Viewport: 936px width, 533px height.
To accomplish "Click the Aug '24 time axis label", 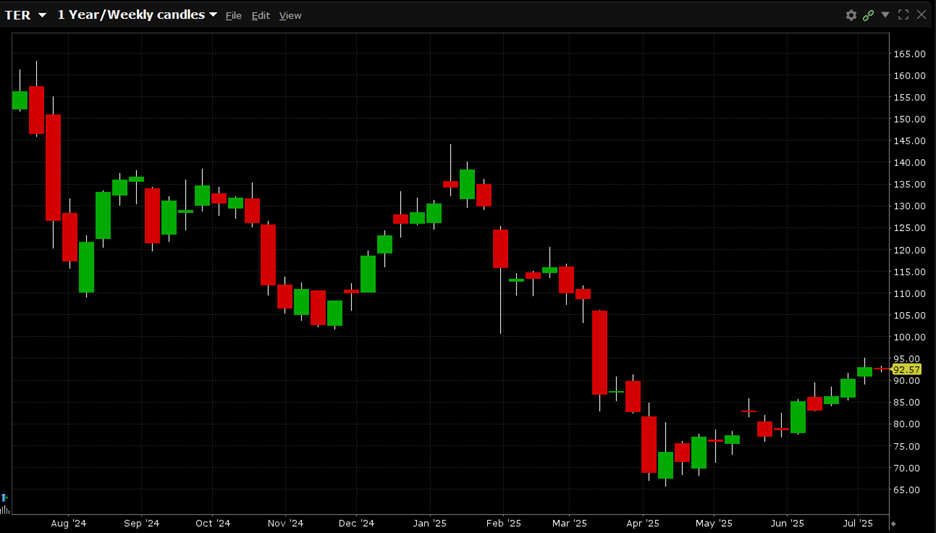I will [69, 523].
